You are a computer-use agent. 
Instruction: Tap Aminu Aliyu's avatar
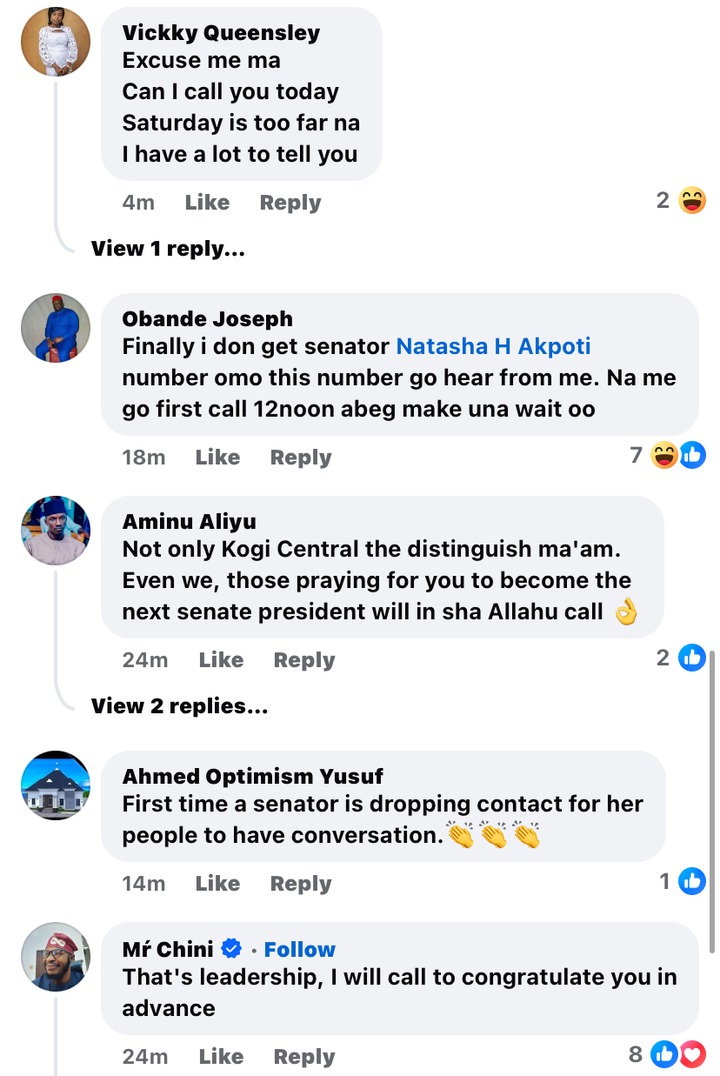(x=56, y=530)
